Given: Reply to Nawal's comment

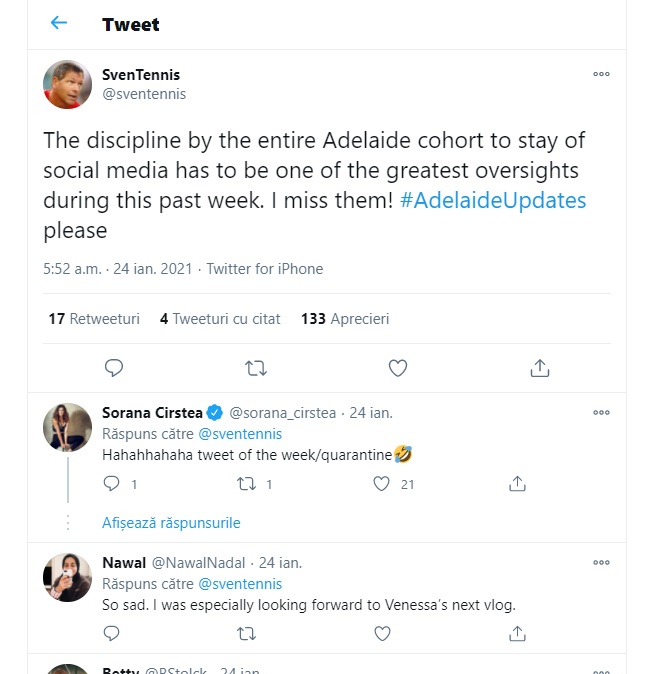Looking at the screenshot, I should (112, 634).
